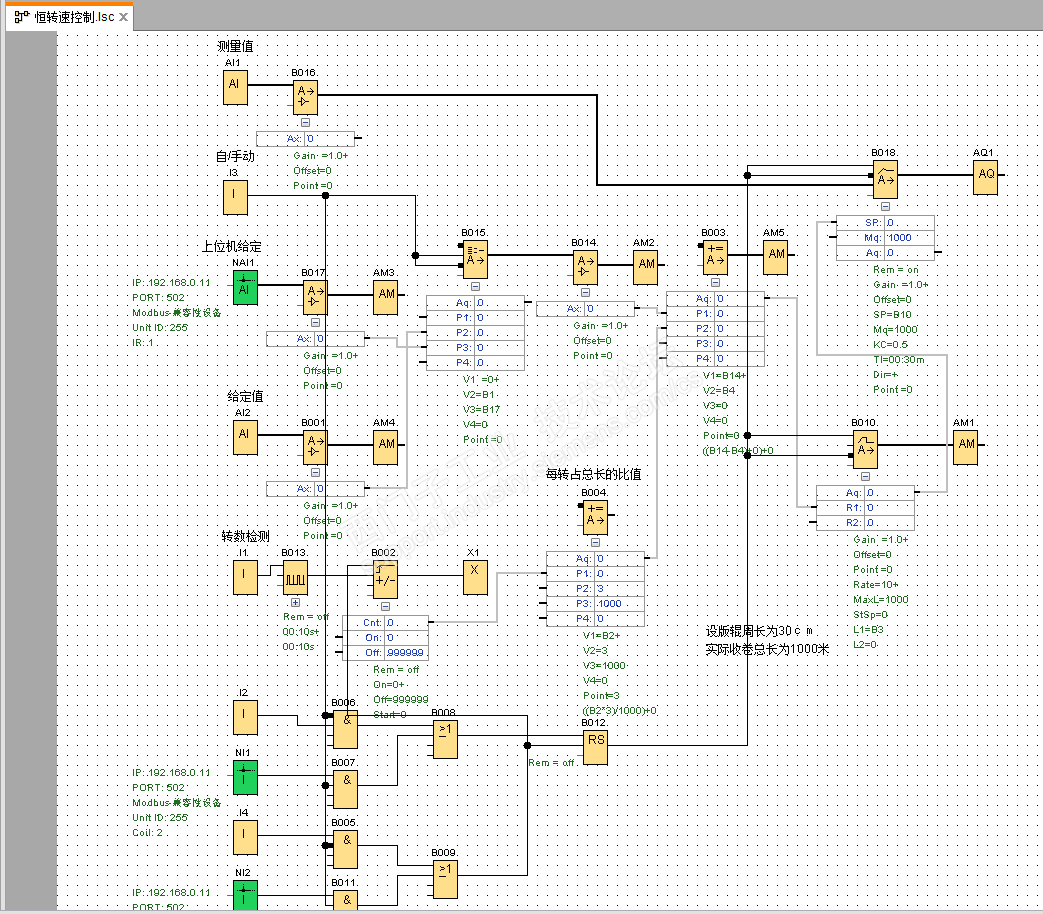This screenshot has height=914, width=1043.
Task: Click the I3 digital input block
Action: [x=234, y=198]
